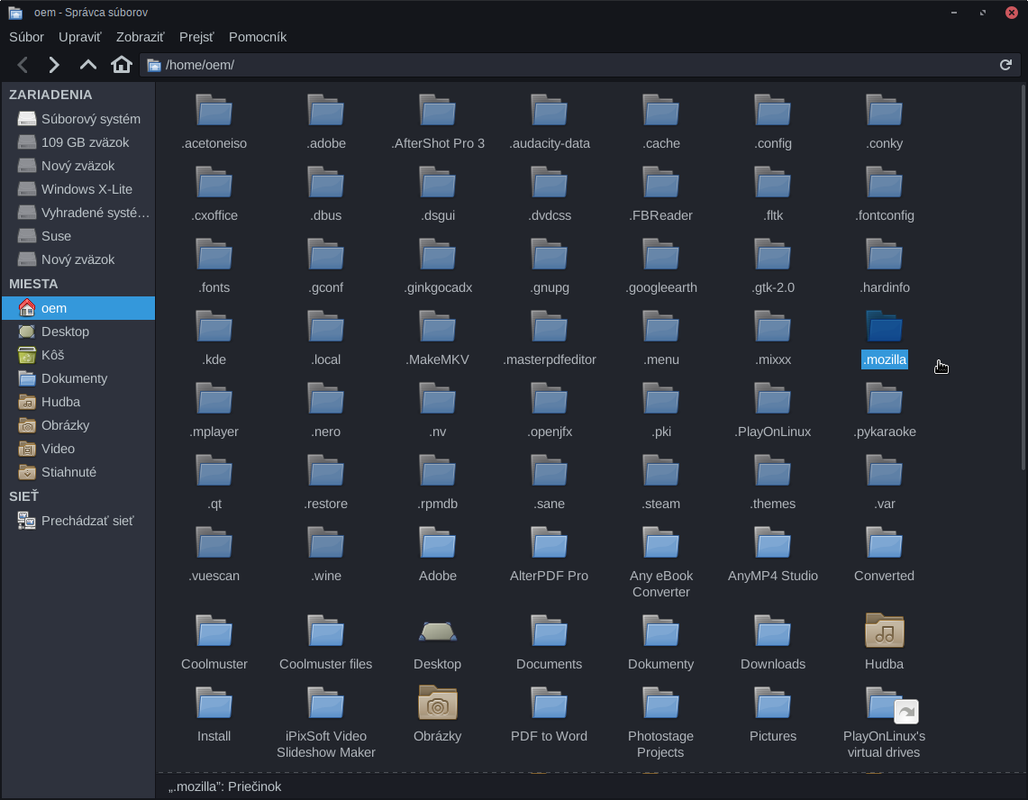Image resolution: width=1028 pixels, height=800 pixels.
Task: Select Windows X-Lite volume
Action: pyautogui.click(x=79, y=189)
